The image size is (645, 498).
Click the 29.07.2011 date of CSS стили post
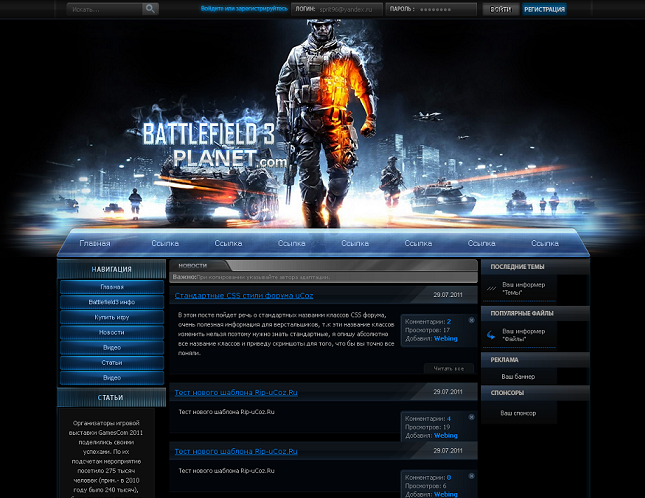click(448, 295)
